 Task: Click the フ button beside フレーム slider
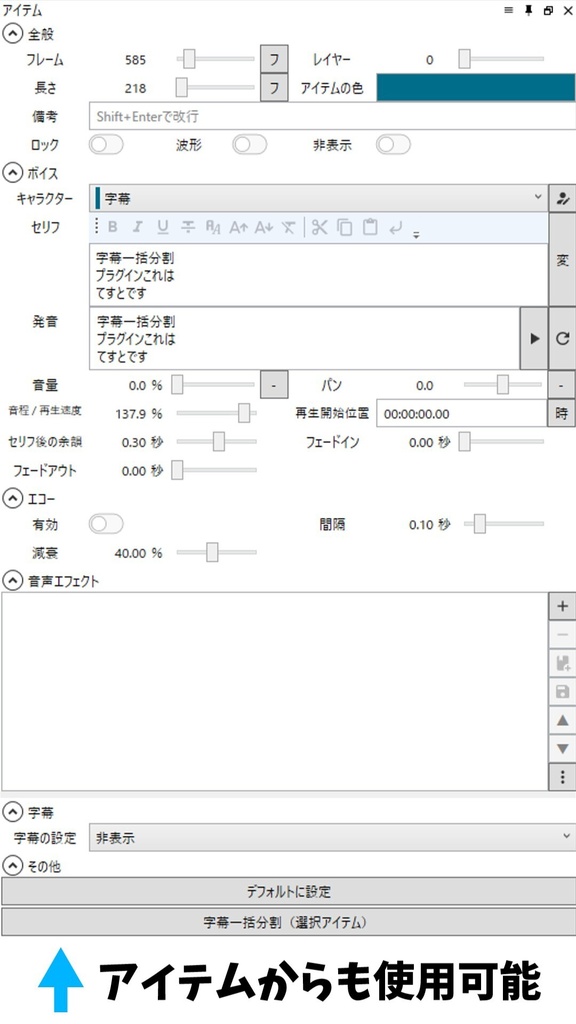(274, 59)
